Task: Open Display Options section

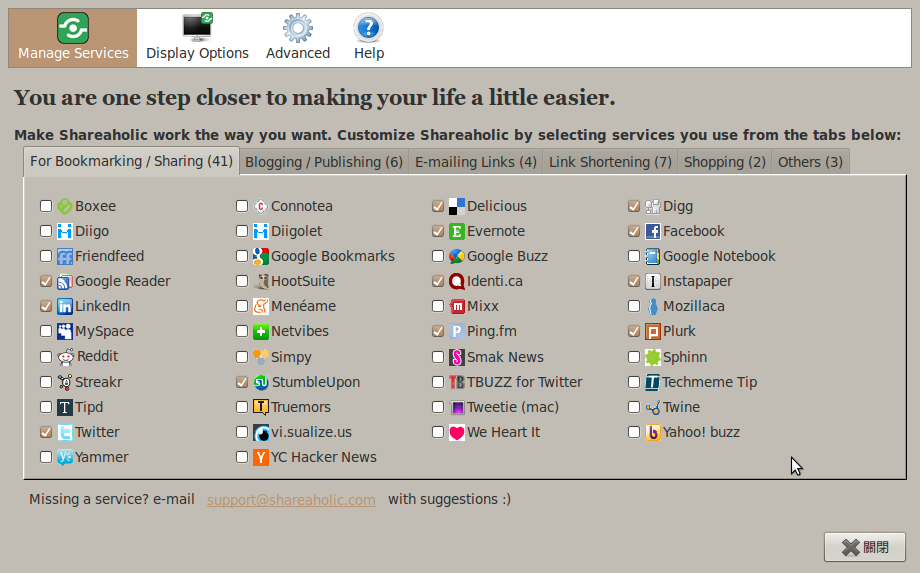Action: [x=197, y=38]
